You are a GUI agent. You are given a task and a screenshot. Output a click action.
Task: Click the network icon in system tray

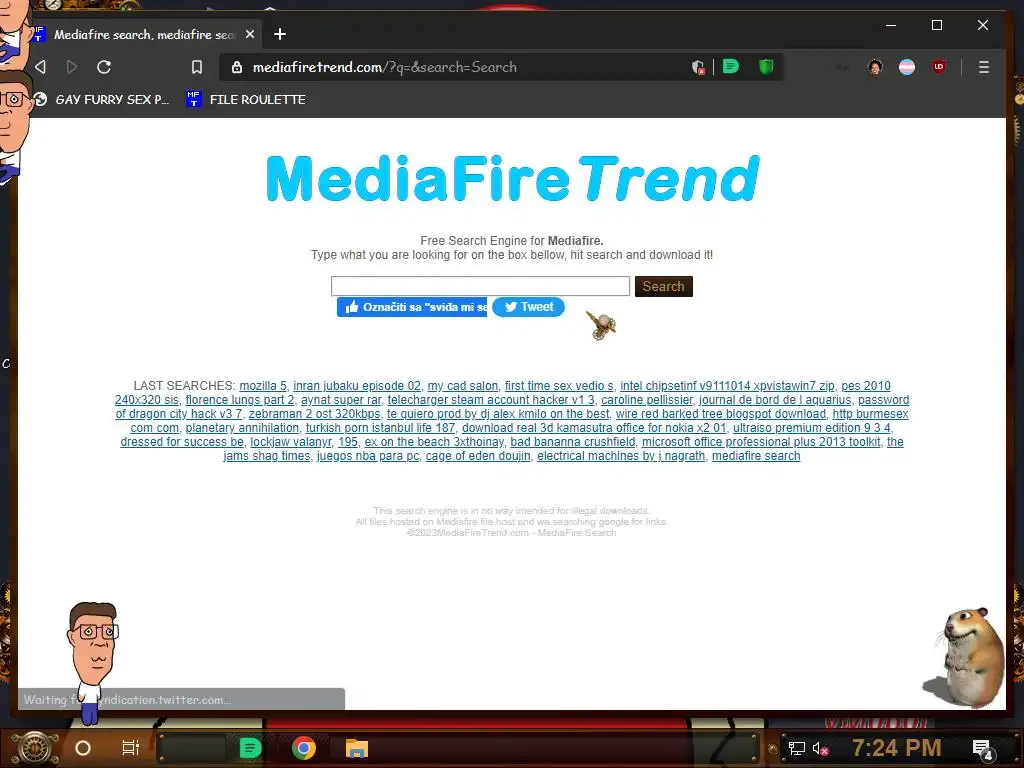(796, 748)
